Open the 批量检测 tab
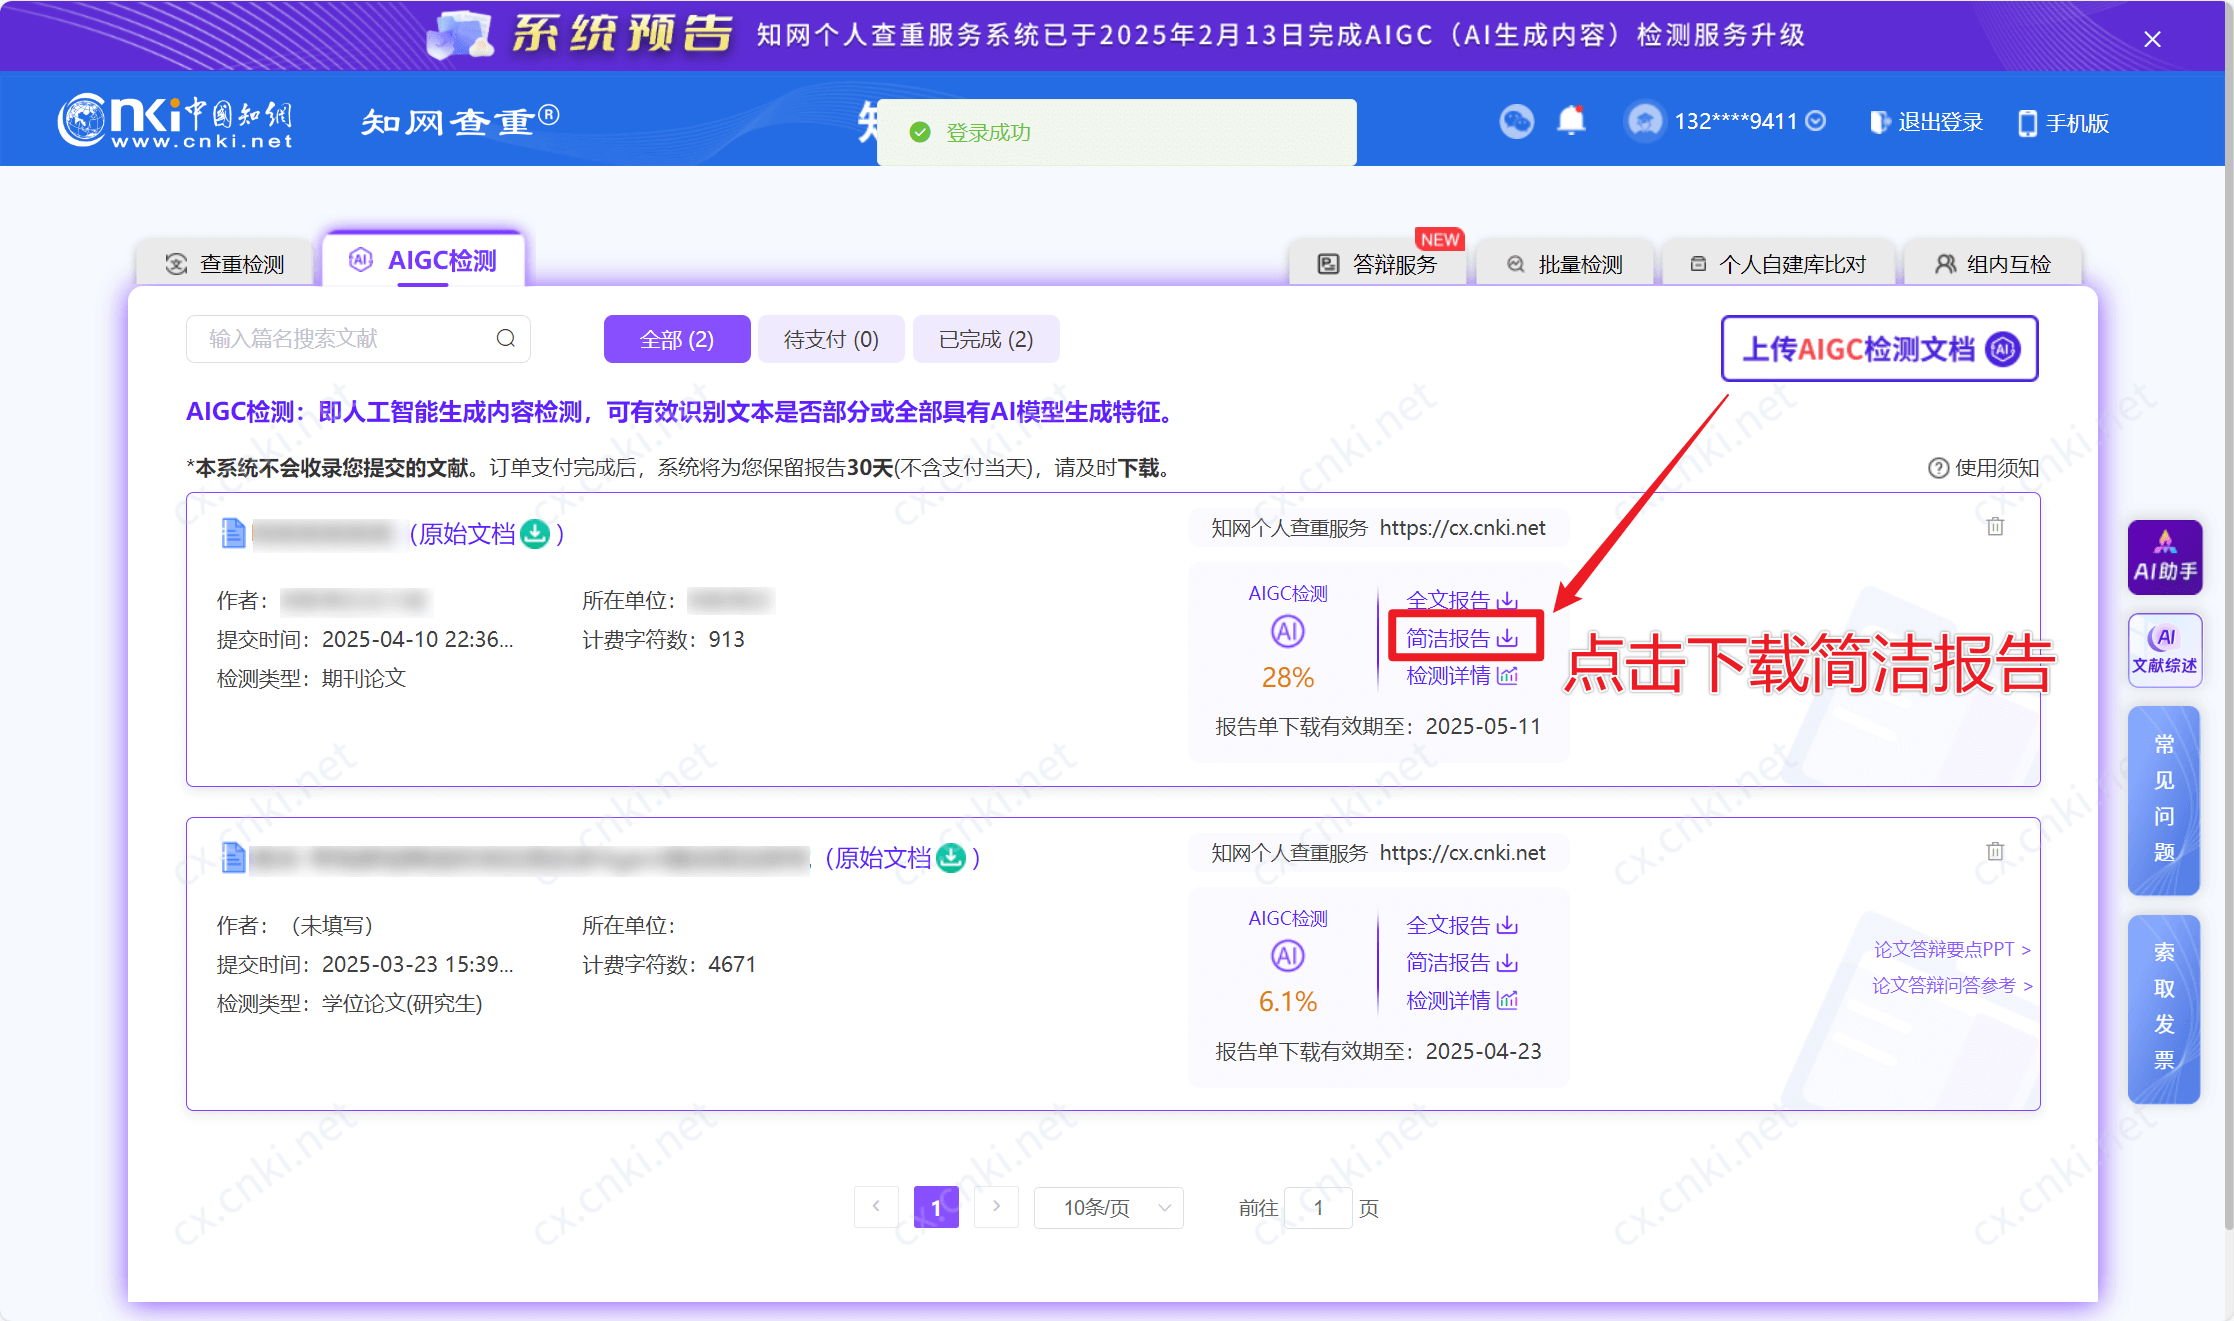Screen dimensions: 2234x1321 pos(1564,264)
